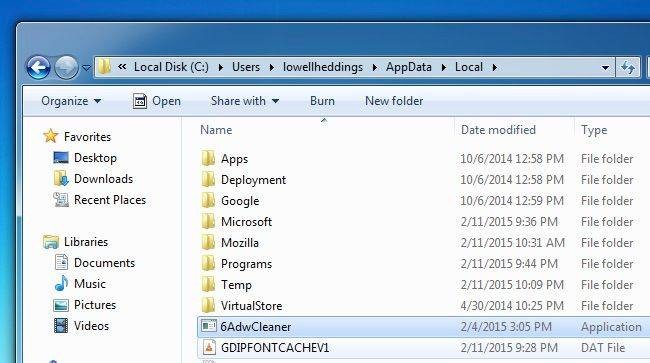Click Open in the command bar
Screen dimensions: 650x363
[157, 101]
